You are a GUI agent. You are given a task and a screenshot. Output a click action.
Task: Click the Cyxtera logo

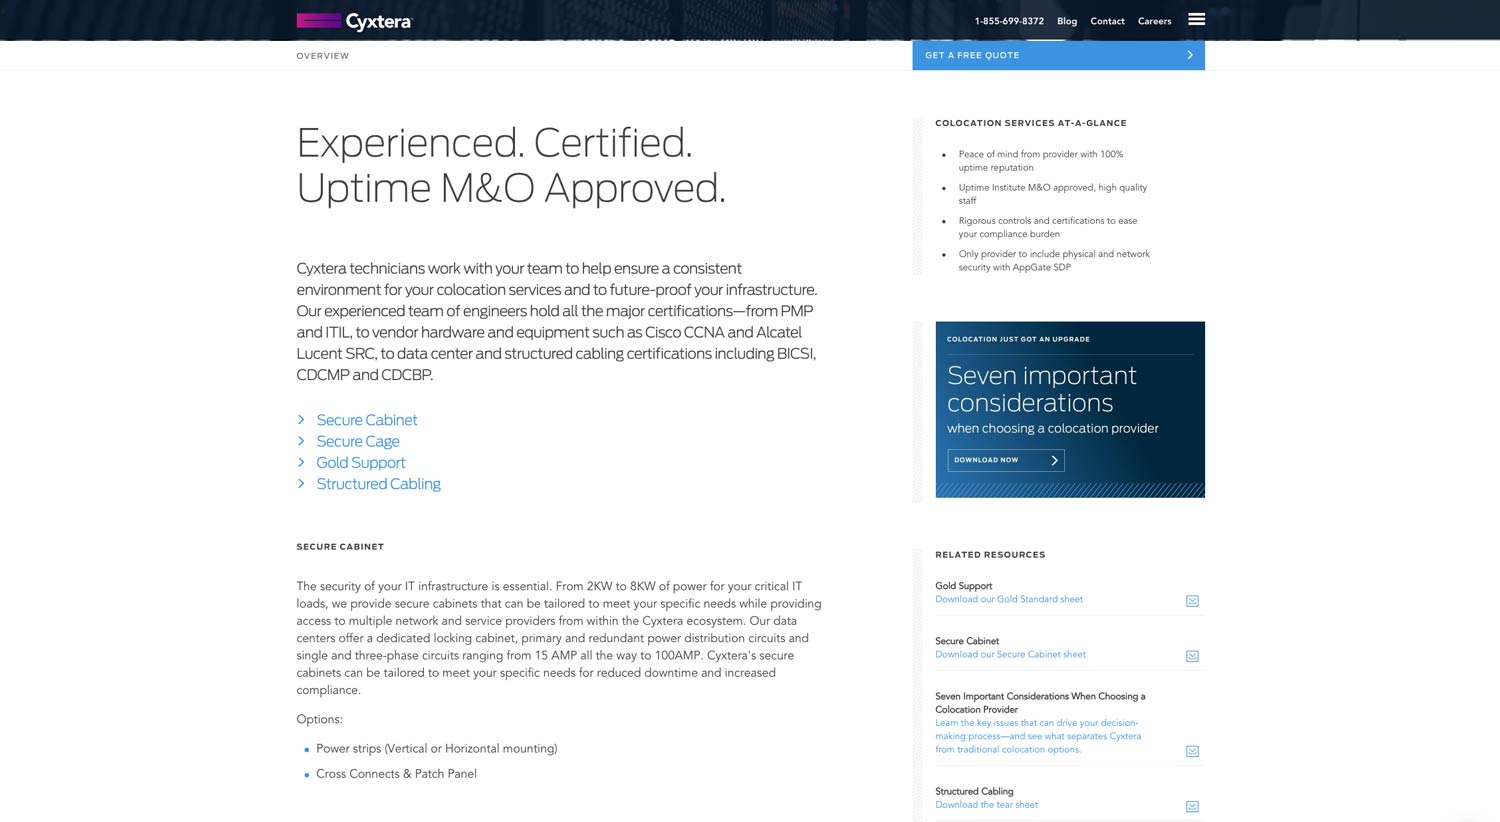click(x=354, y=21)
